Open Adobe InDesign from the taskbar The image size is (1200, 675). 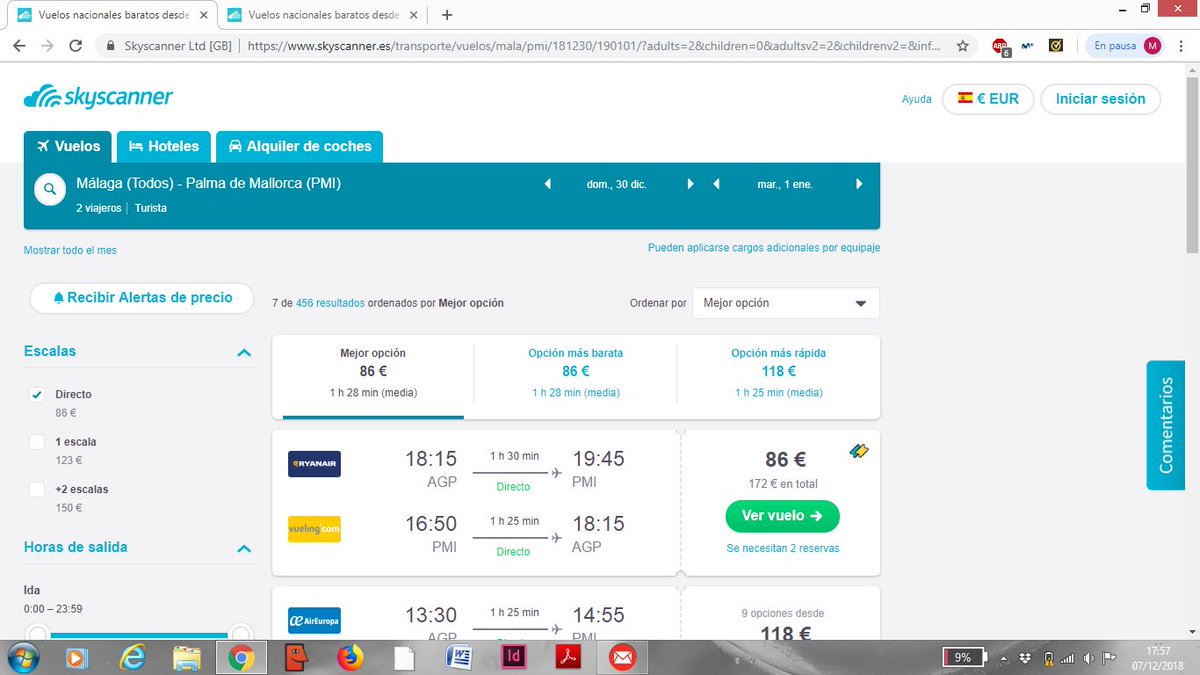click(515, 658)
